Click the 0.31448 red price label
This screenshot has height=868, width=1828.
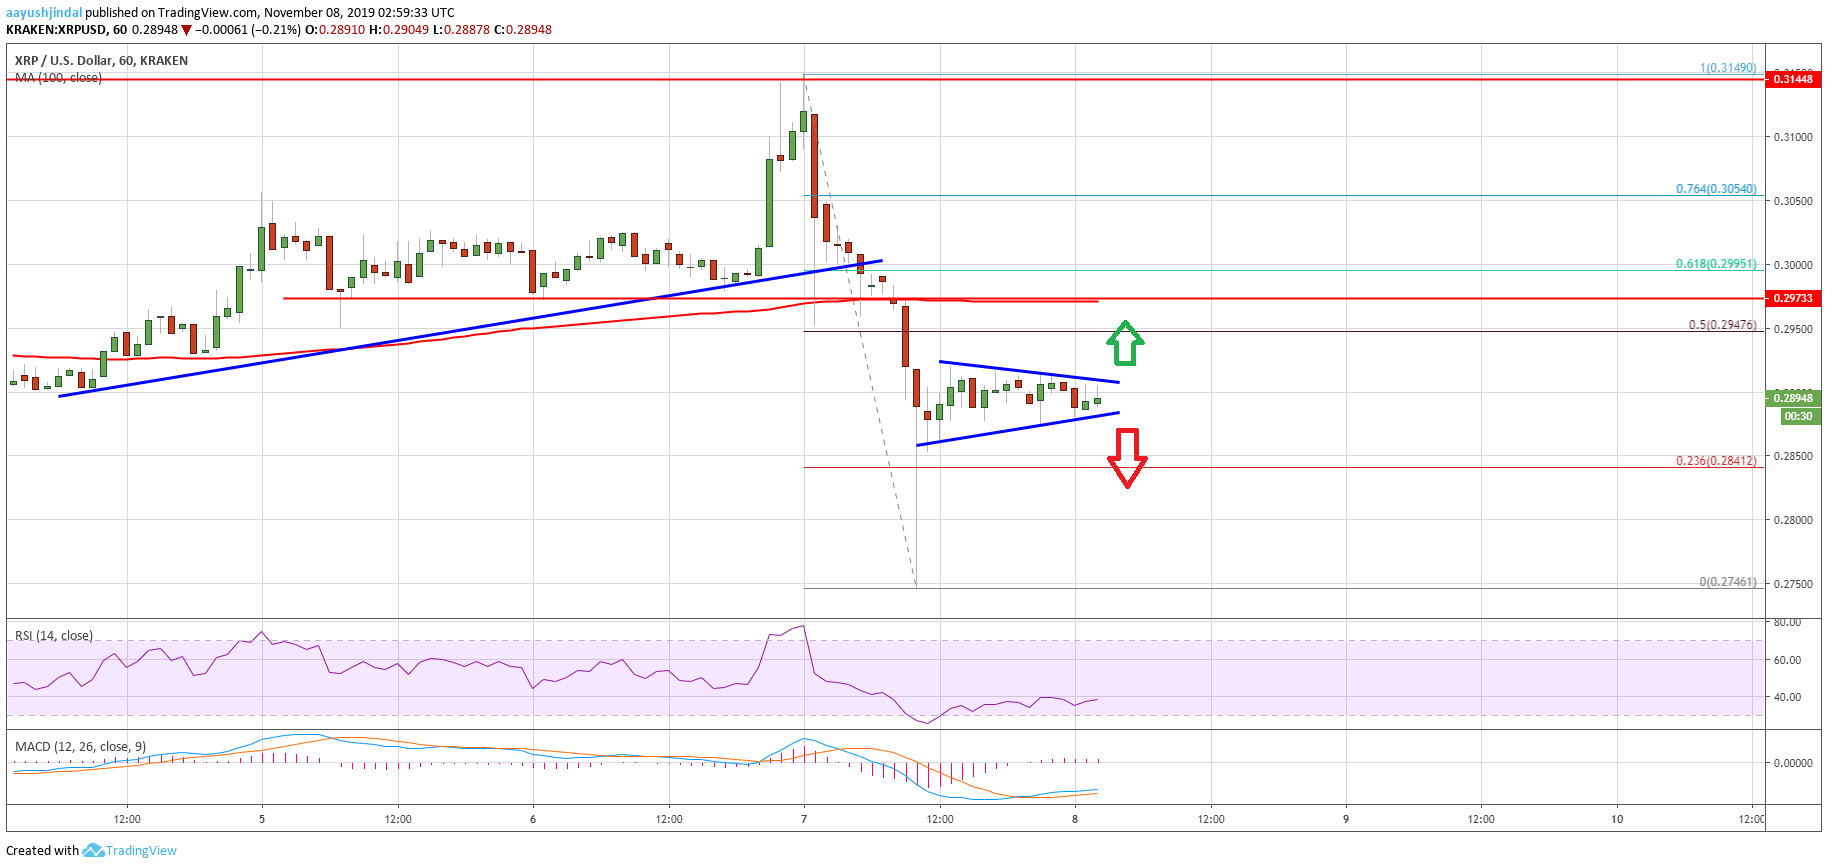[x=1793, y=79]
